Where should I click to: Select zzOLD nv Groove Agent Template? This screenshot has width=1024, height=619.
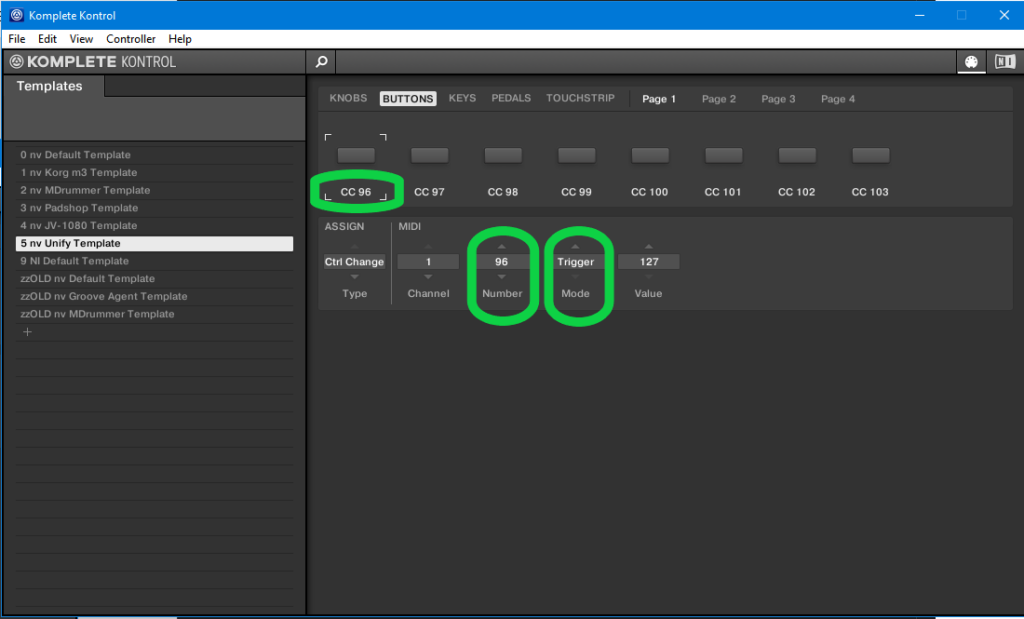(154, 296)
